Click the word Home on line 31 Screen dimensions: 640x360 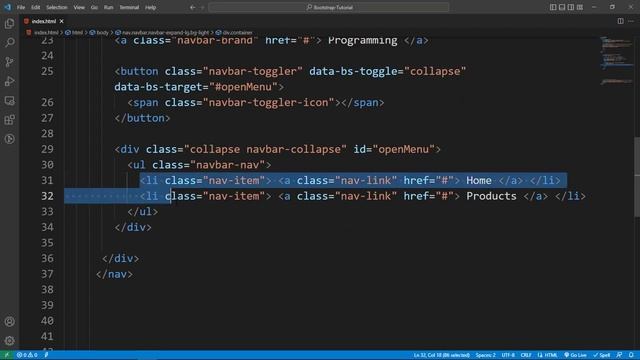[479, 180]
